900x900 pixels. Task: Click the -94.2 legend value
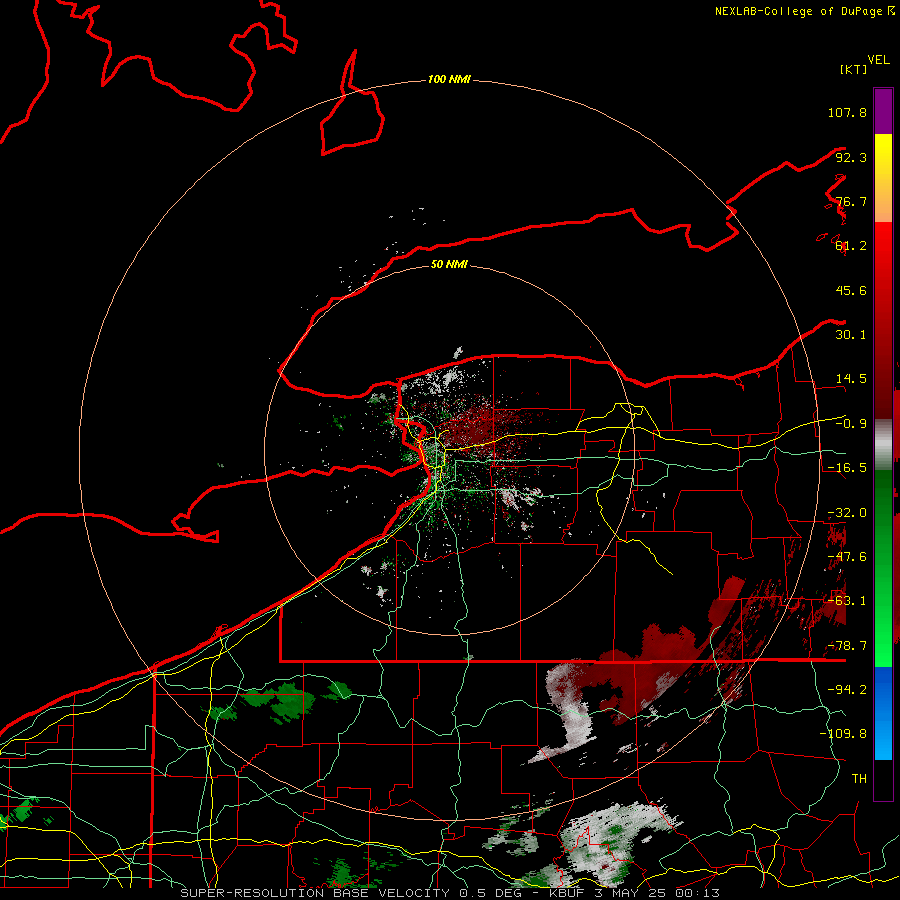(847, 689)
